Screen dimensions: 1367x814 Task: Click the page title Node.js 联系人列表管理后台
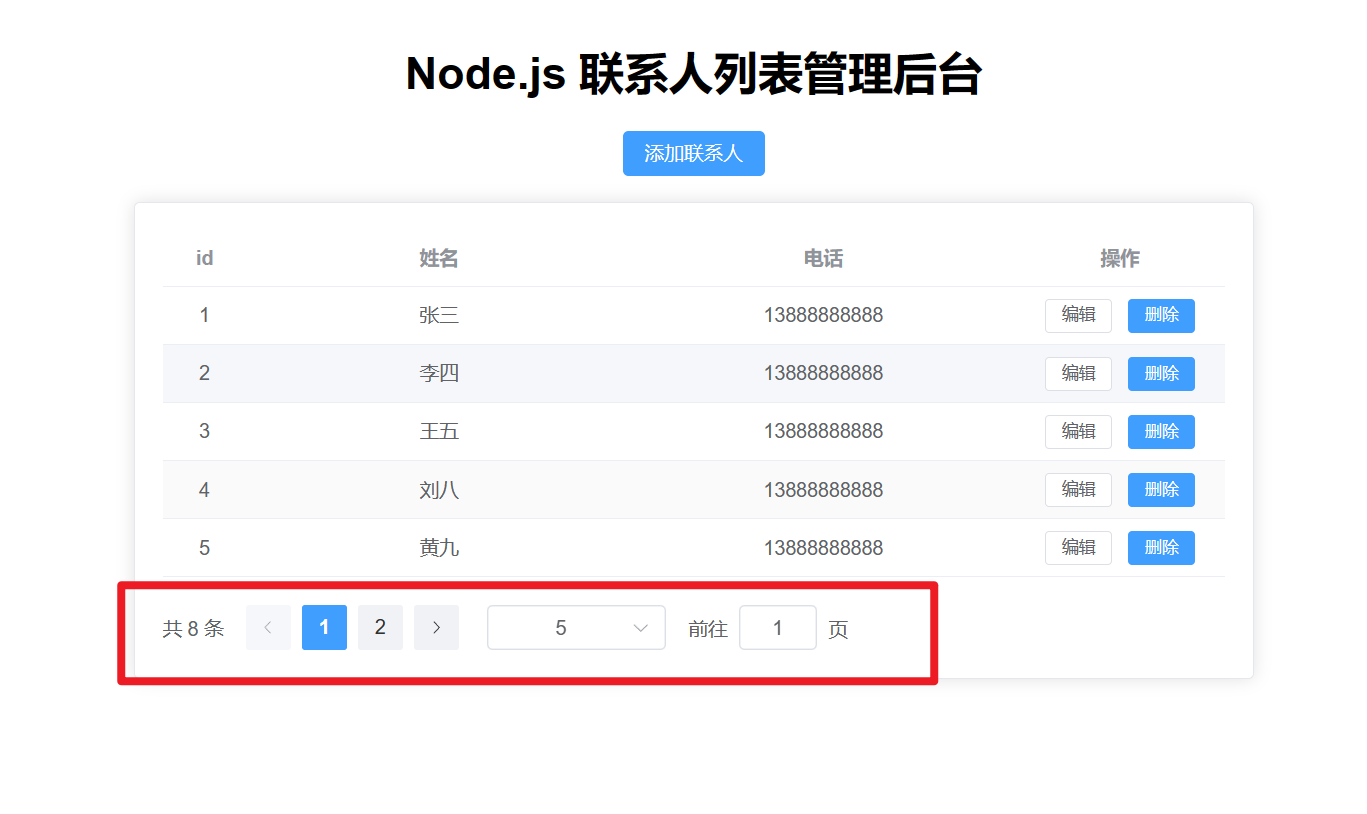(693, 74)
